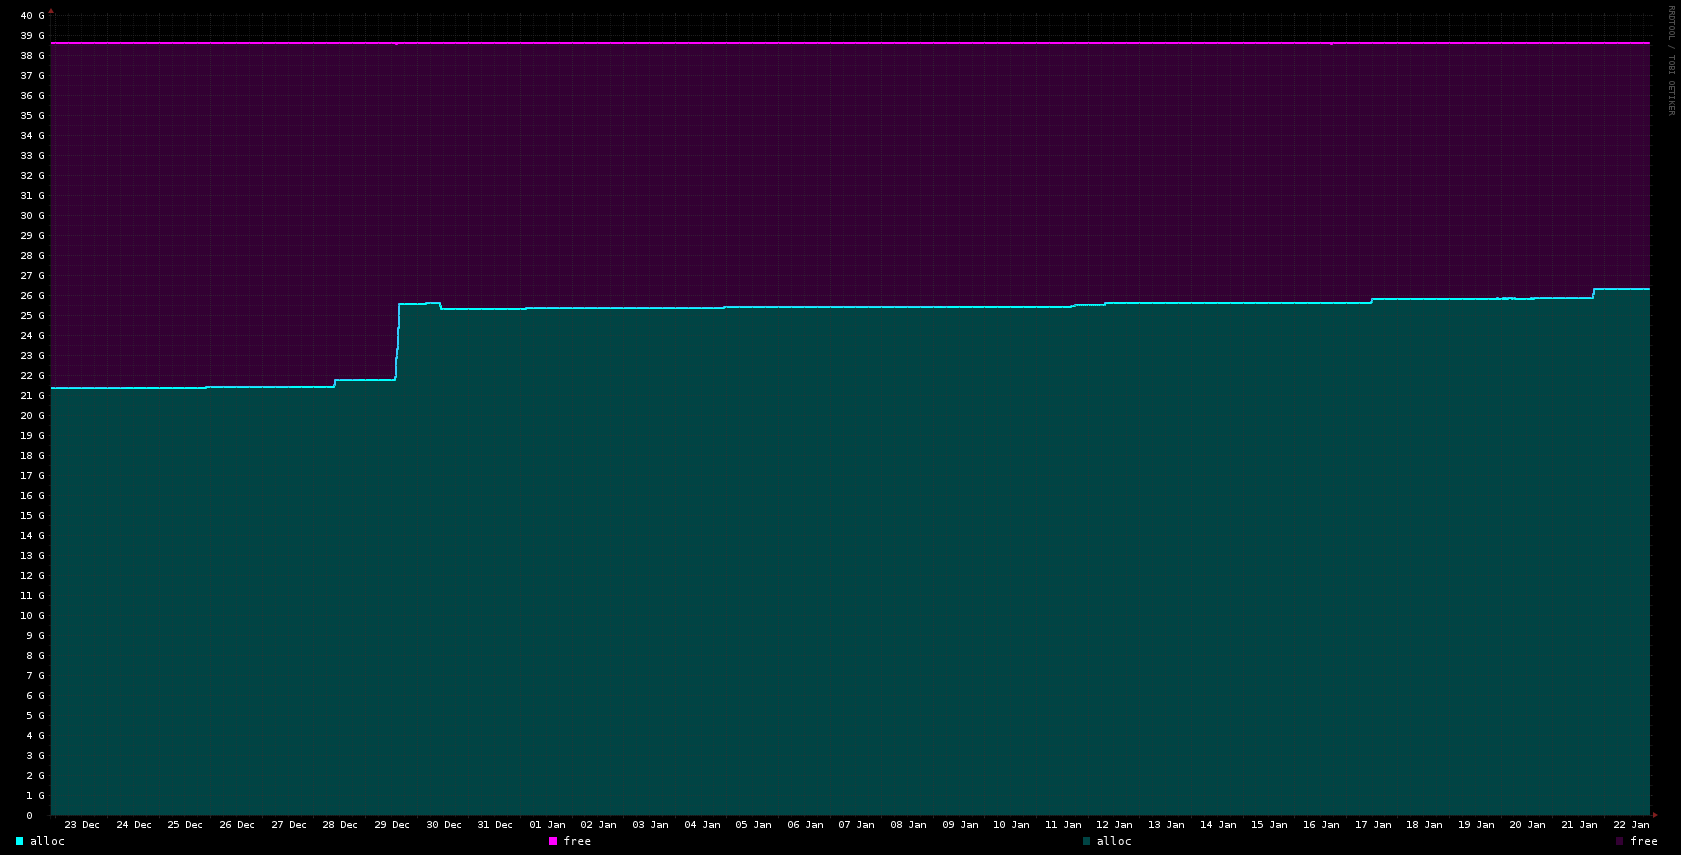
Task: Select the 01 Jan date label
Action: (x=547, y=825)
